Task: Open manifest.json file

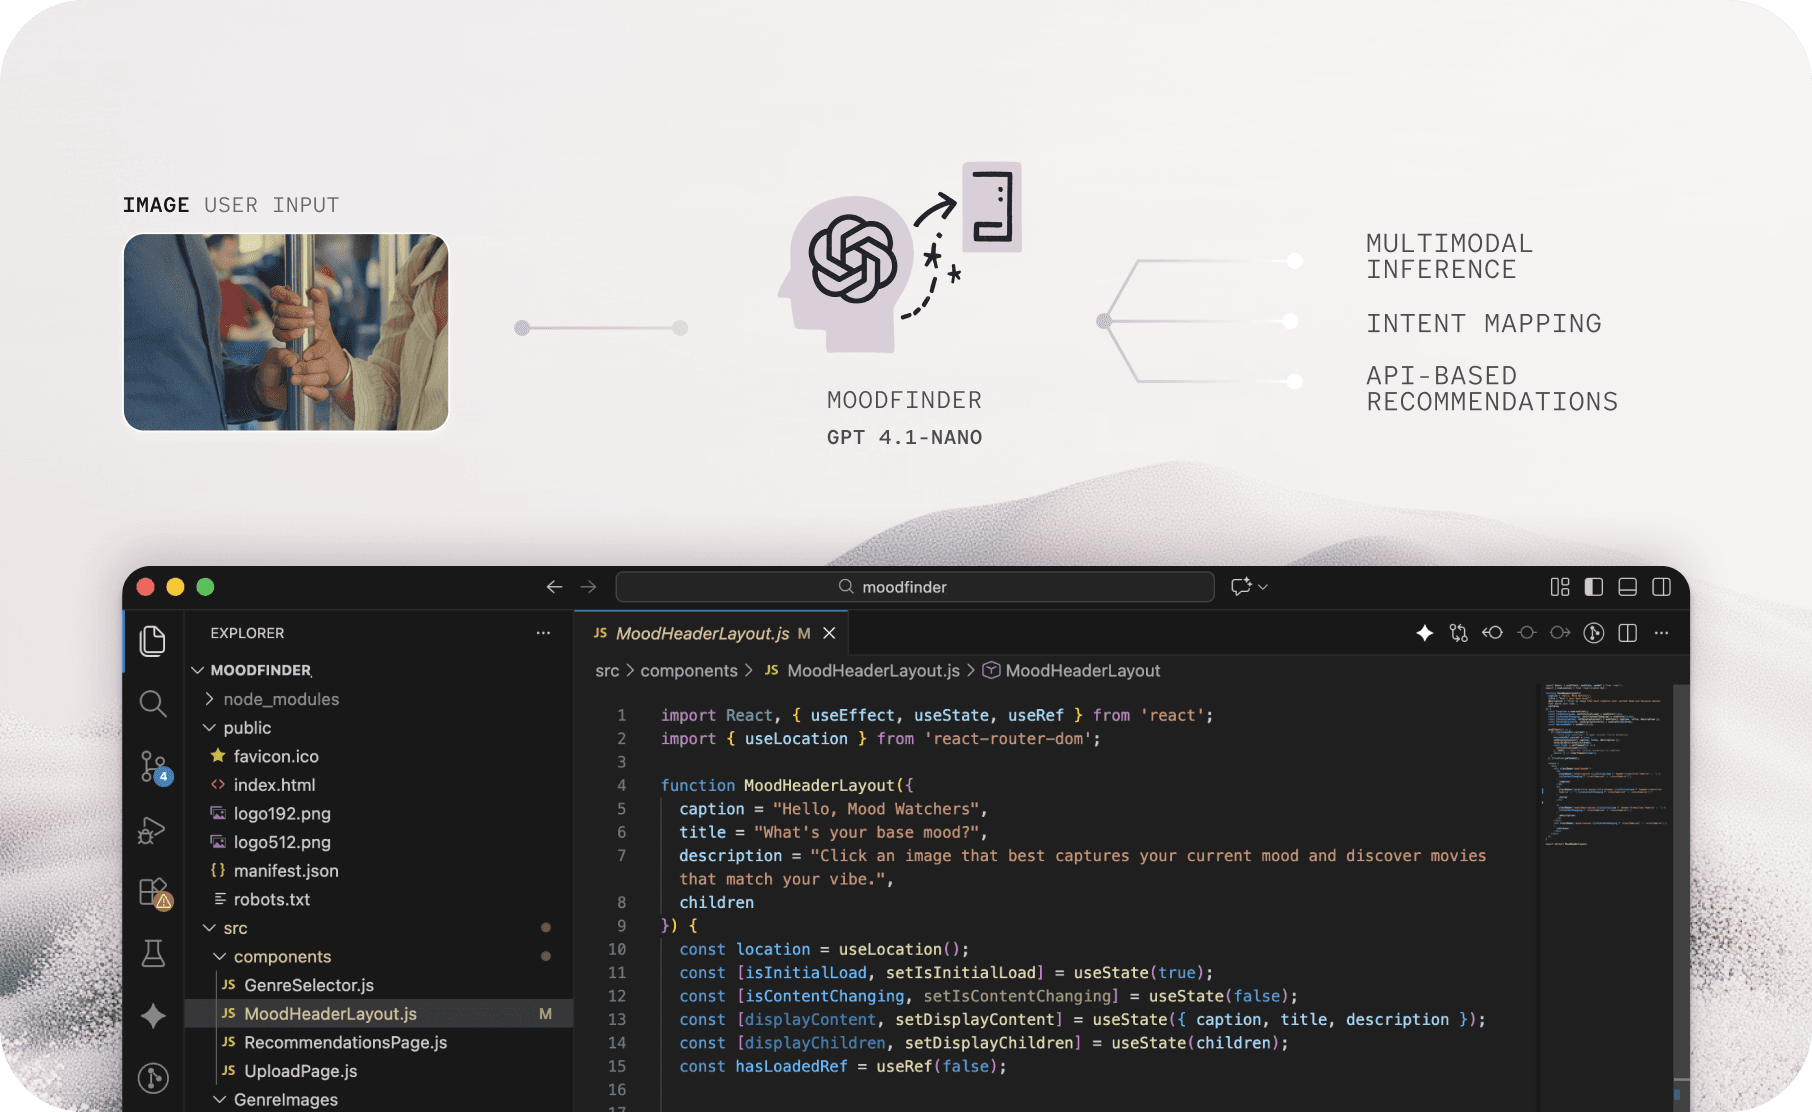Action: (379, 871)
